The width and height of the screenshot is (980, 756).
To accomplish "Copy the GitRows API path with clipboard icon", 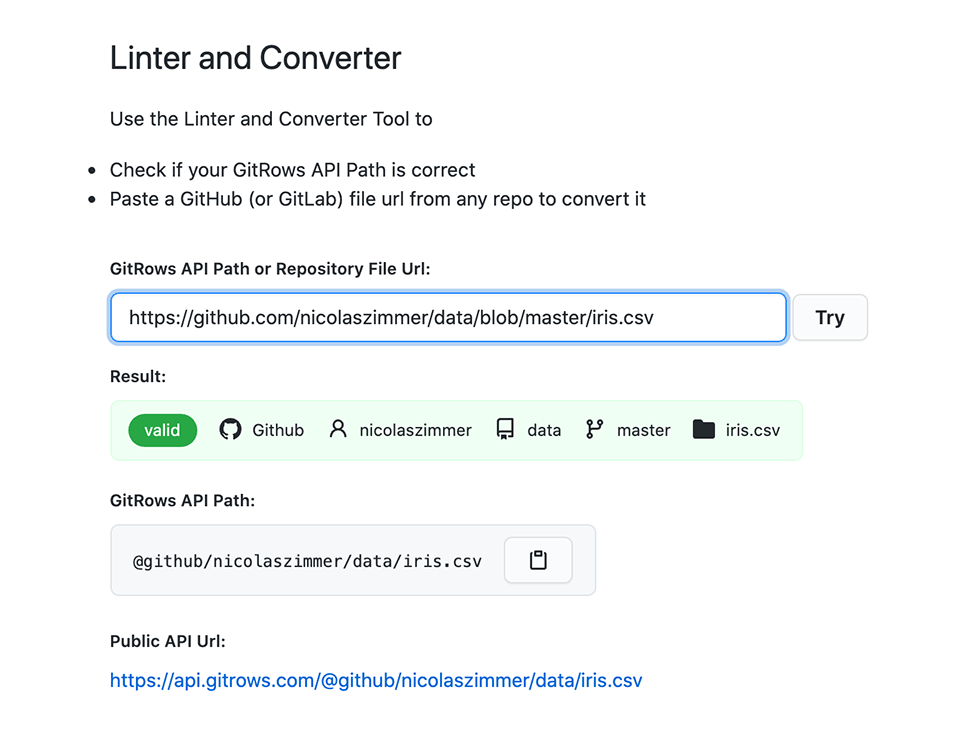I will 538,560.
